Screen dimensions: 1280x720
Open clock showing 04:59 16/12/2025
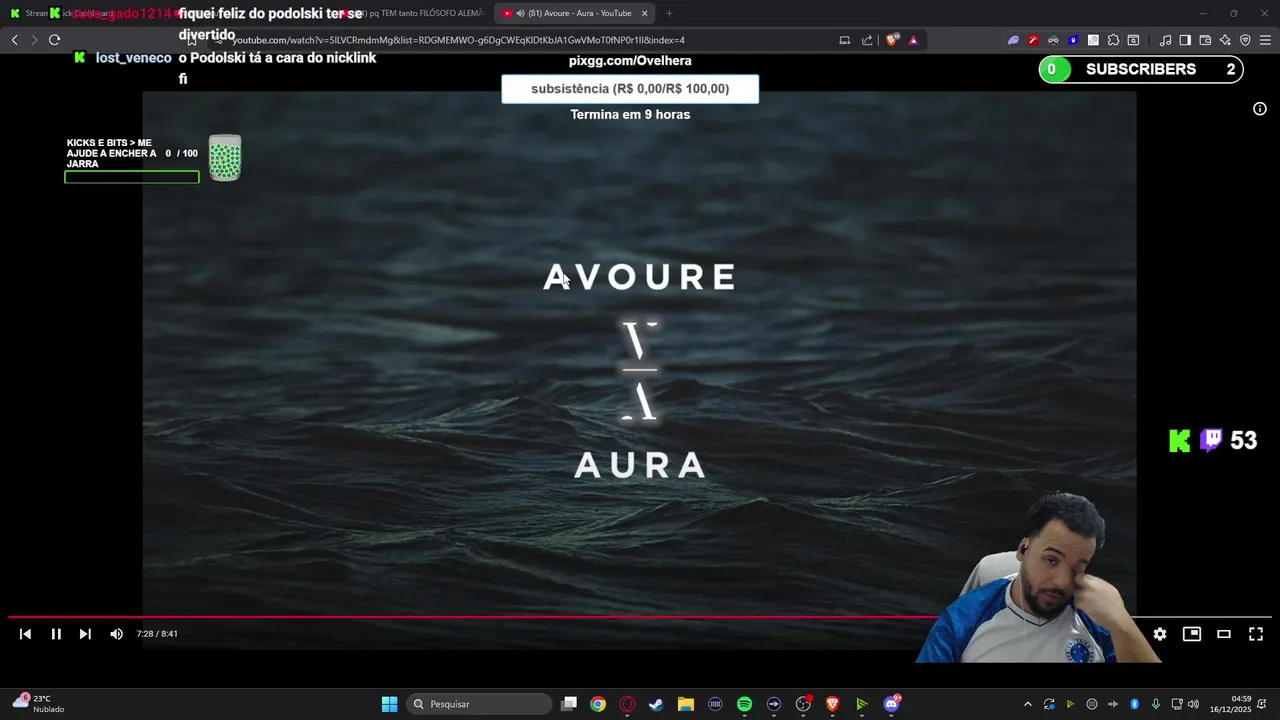1231,704
